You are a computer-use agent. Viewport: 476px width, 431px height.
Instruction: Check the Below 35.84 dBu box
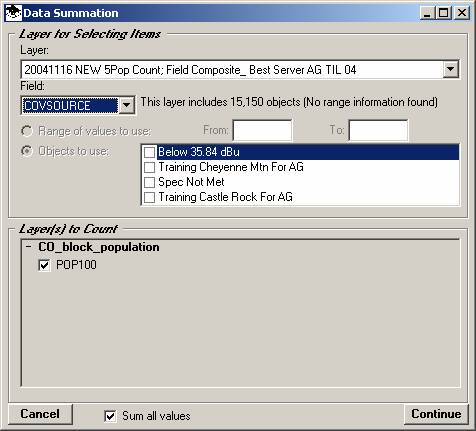149,152
